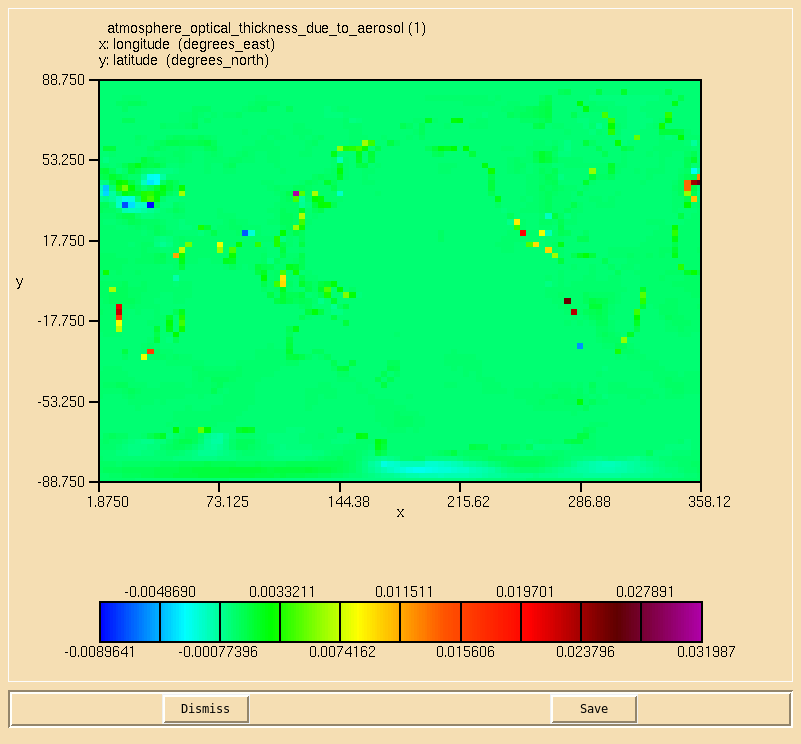This screenshot has height=744, width=801.
Task: Click the 215.62 longitude tick label
Action: [x=468, y=502]
